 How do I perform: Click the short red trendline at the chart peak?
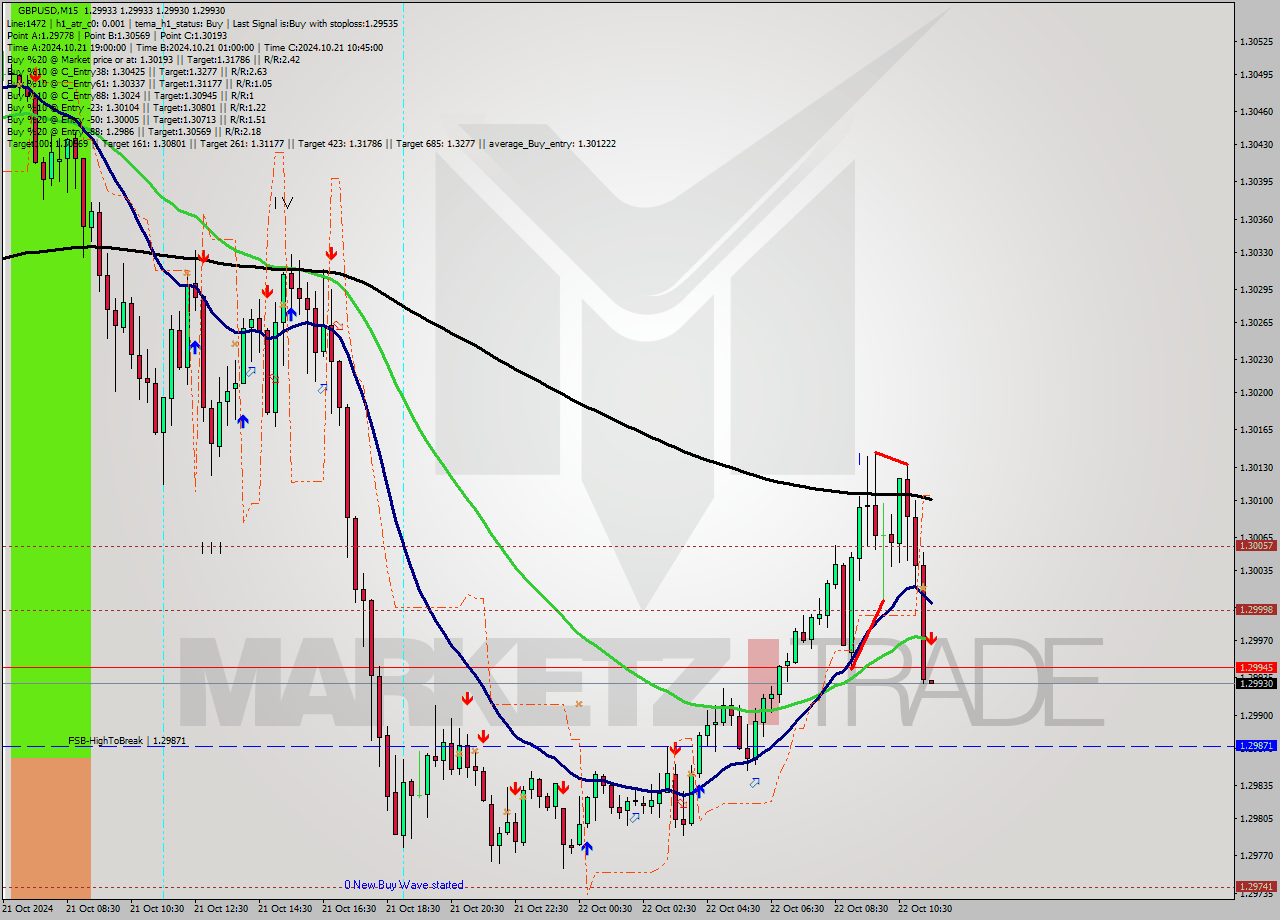point(891,458)
